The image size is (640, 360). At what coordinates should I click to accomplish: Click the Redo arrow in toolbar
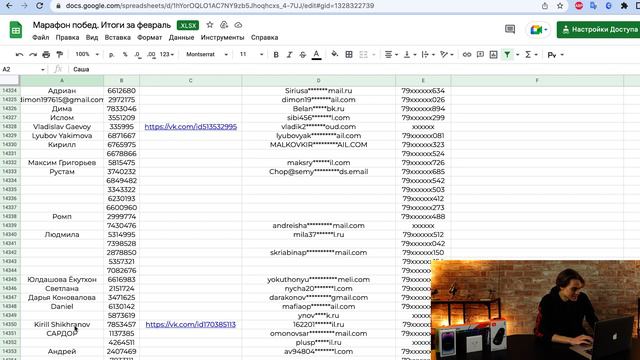[33, 54]
